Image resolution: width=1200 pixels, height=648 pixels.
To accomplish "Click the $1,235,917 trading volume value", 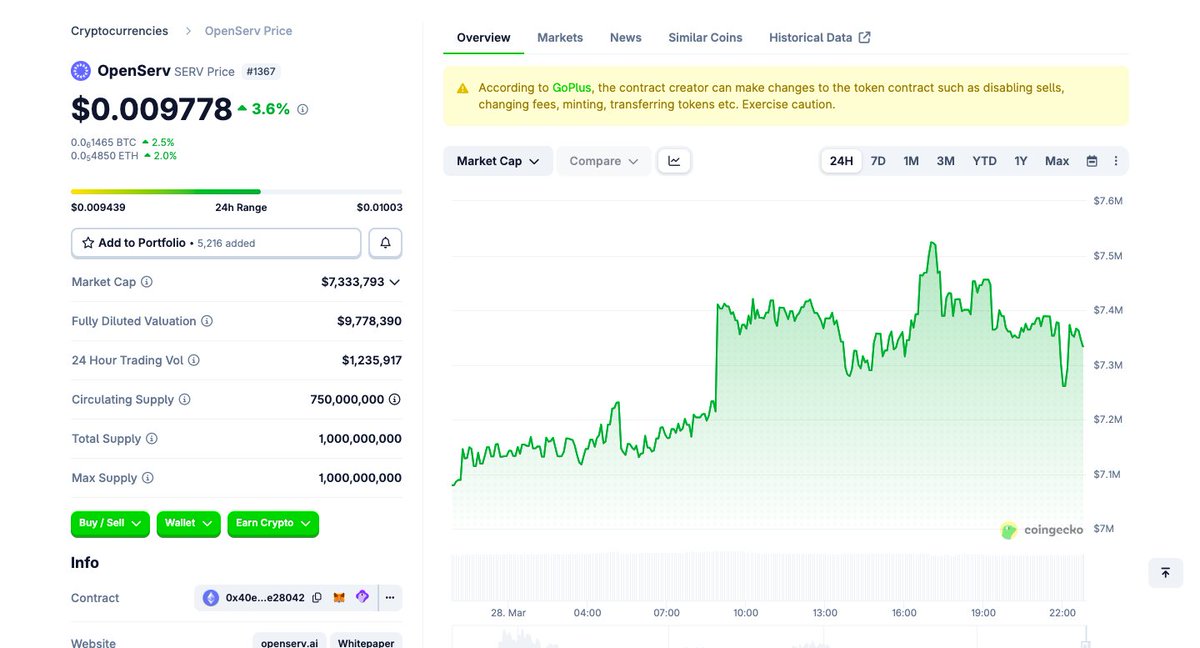I will 371,360.
